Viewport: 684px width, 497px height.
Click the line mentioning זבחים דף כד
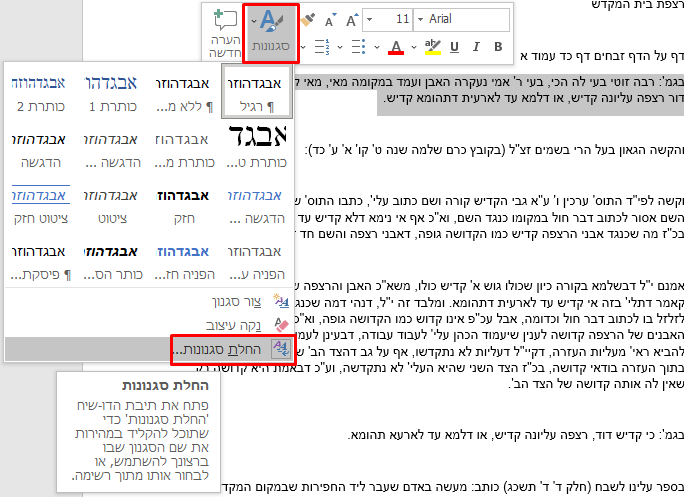602,56
